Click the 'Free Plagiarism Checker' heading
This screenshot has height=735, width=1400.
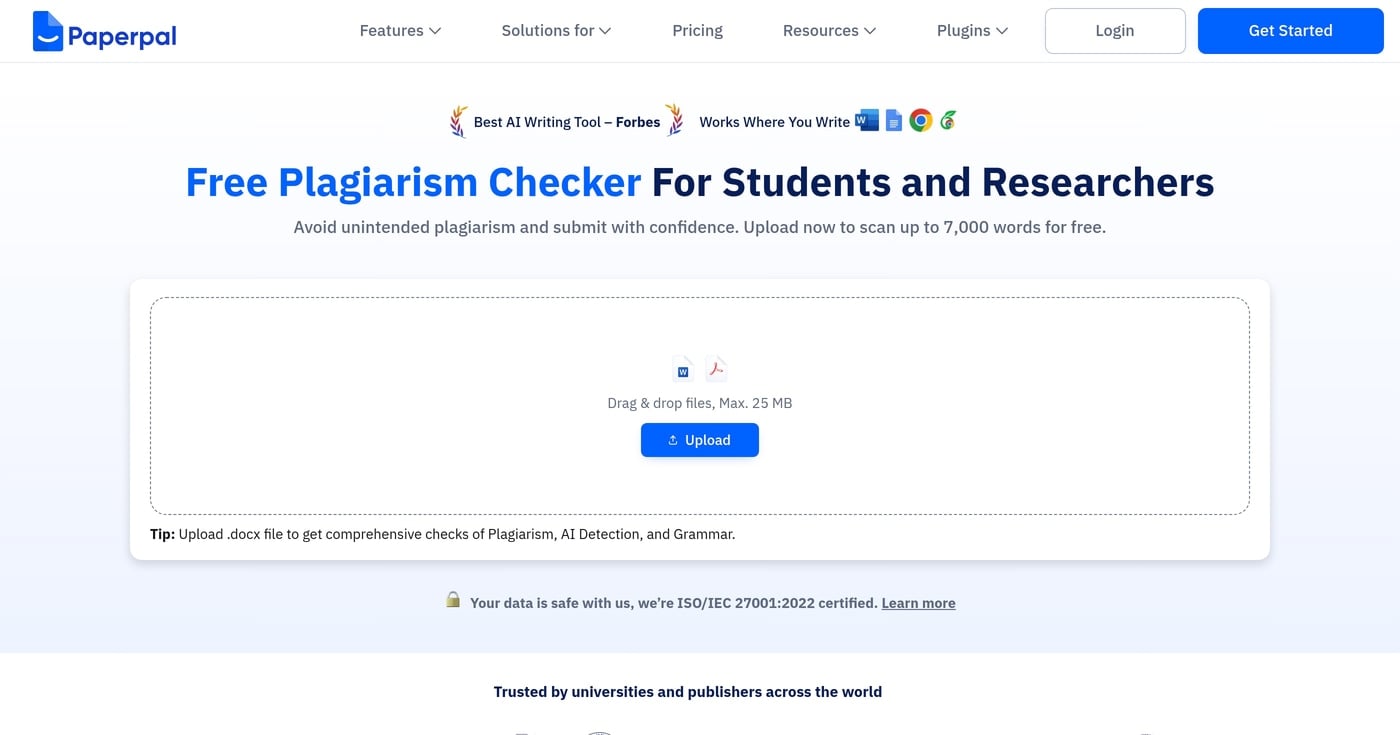coord(413,182)
